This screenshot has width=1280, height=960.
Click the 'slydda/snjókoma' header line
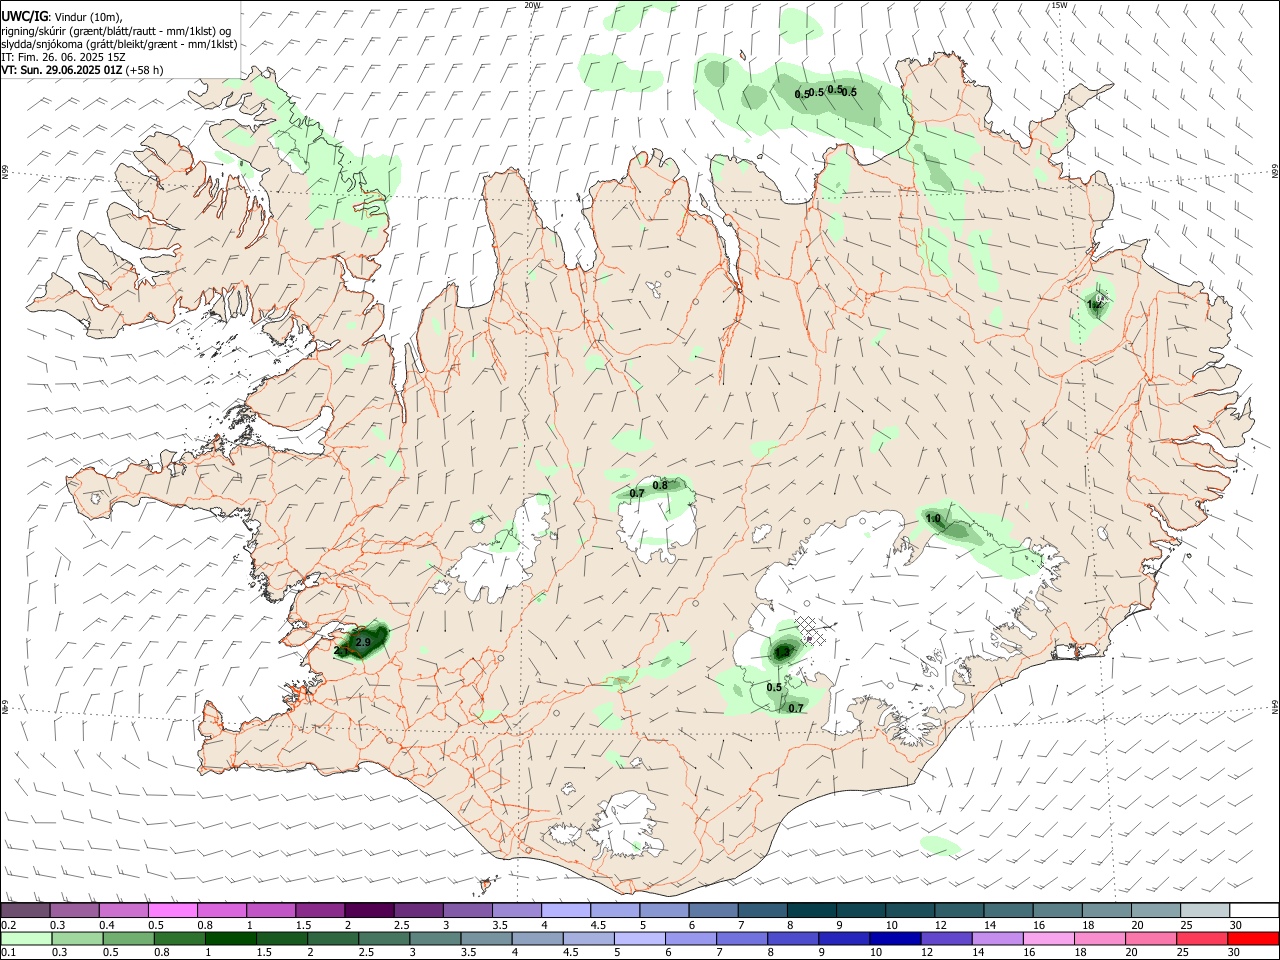coord(119,44)
